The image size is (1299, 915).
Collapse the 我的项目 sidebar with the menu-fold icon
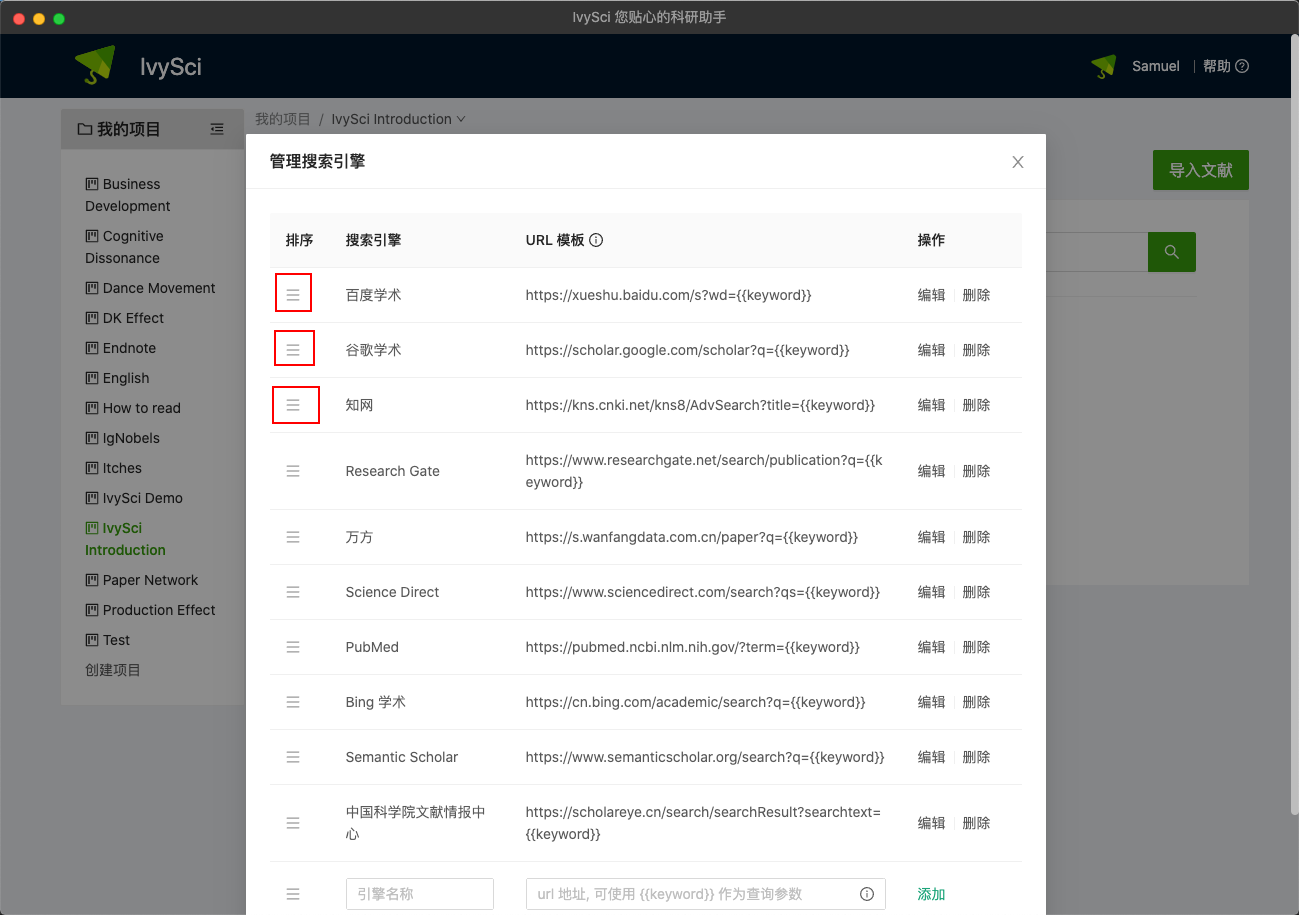(217, 129)
